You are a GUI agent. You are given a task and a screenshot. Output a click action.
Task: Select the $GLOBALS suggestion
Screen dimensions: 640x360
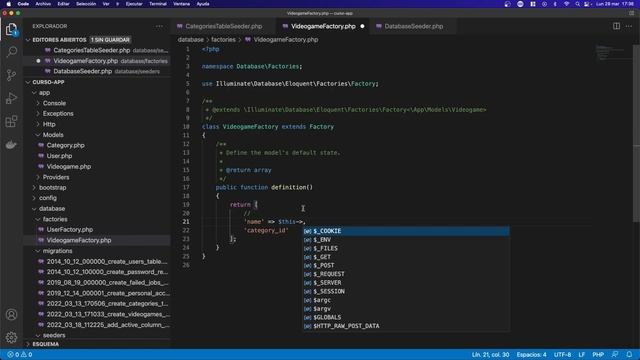pos(406,317)
